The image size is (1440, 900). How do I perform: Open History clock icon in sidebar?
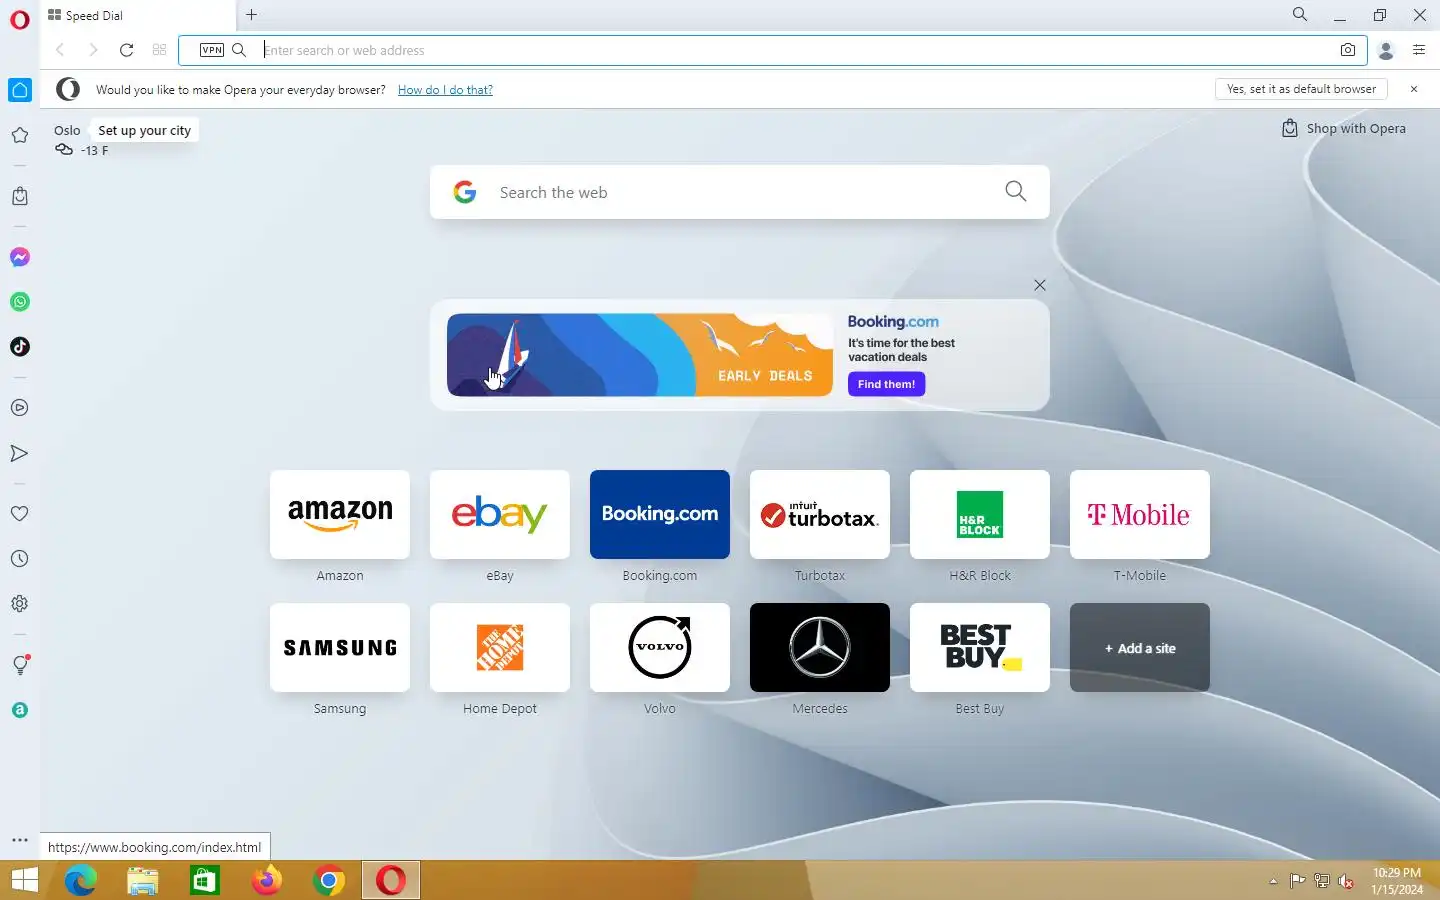coord(20,559)
